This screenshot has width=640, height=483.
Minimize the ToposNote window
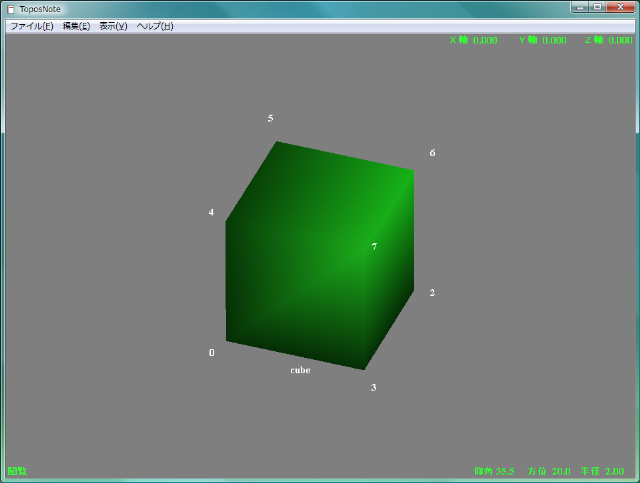tap(580, 7)
